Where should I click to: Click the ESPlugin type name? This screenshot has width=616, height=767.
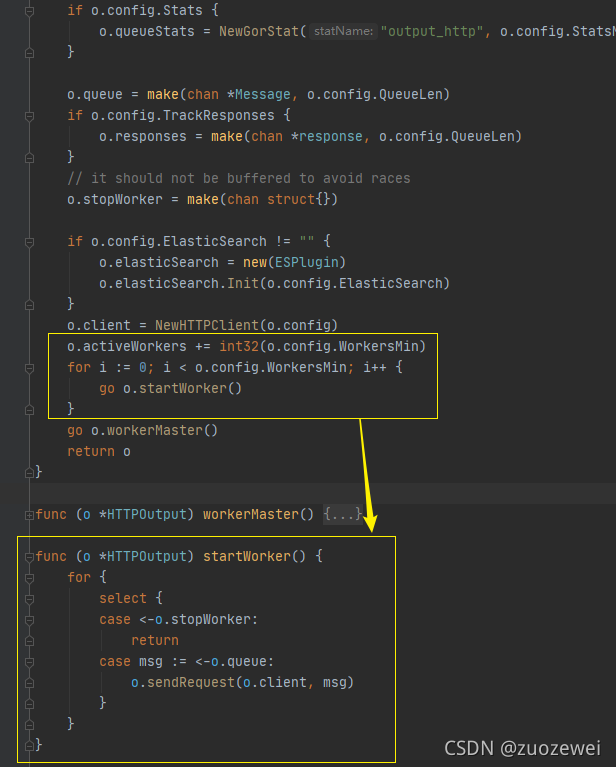307,263
